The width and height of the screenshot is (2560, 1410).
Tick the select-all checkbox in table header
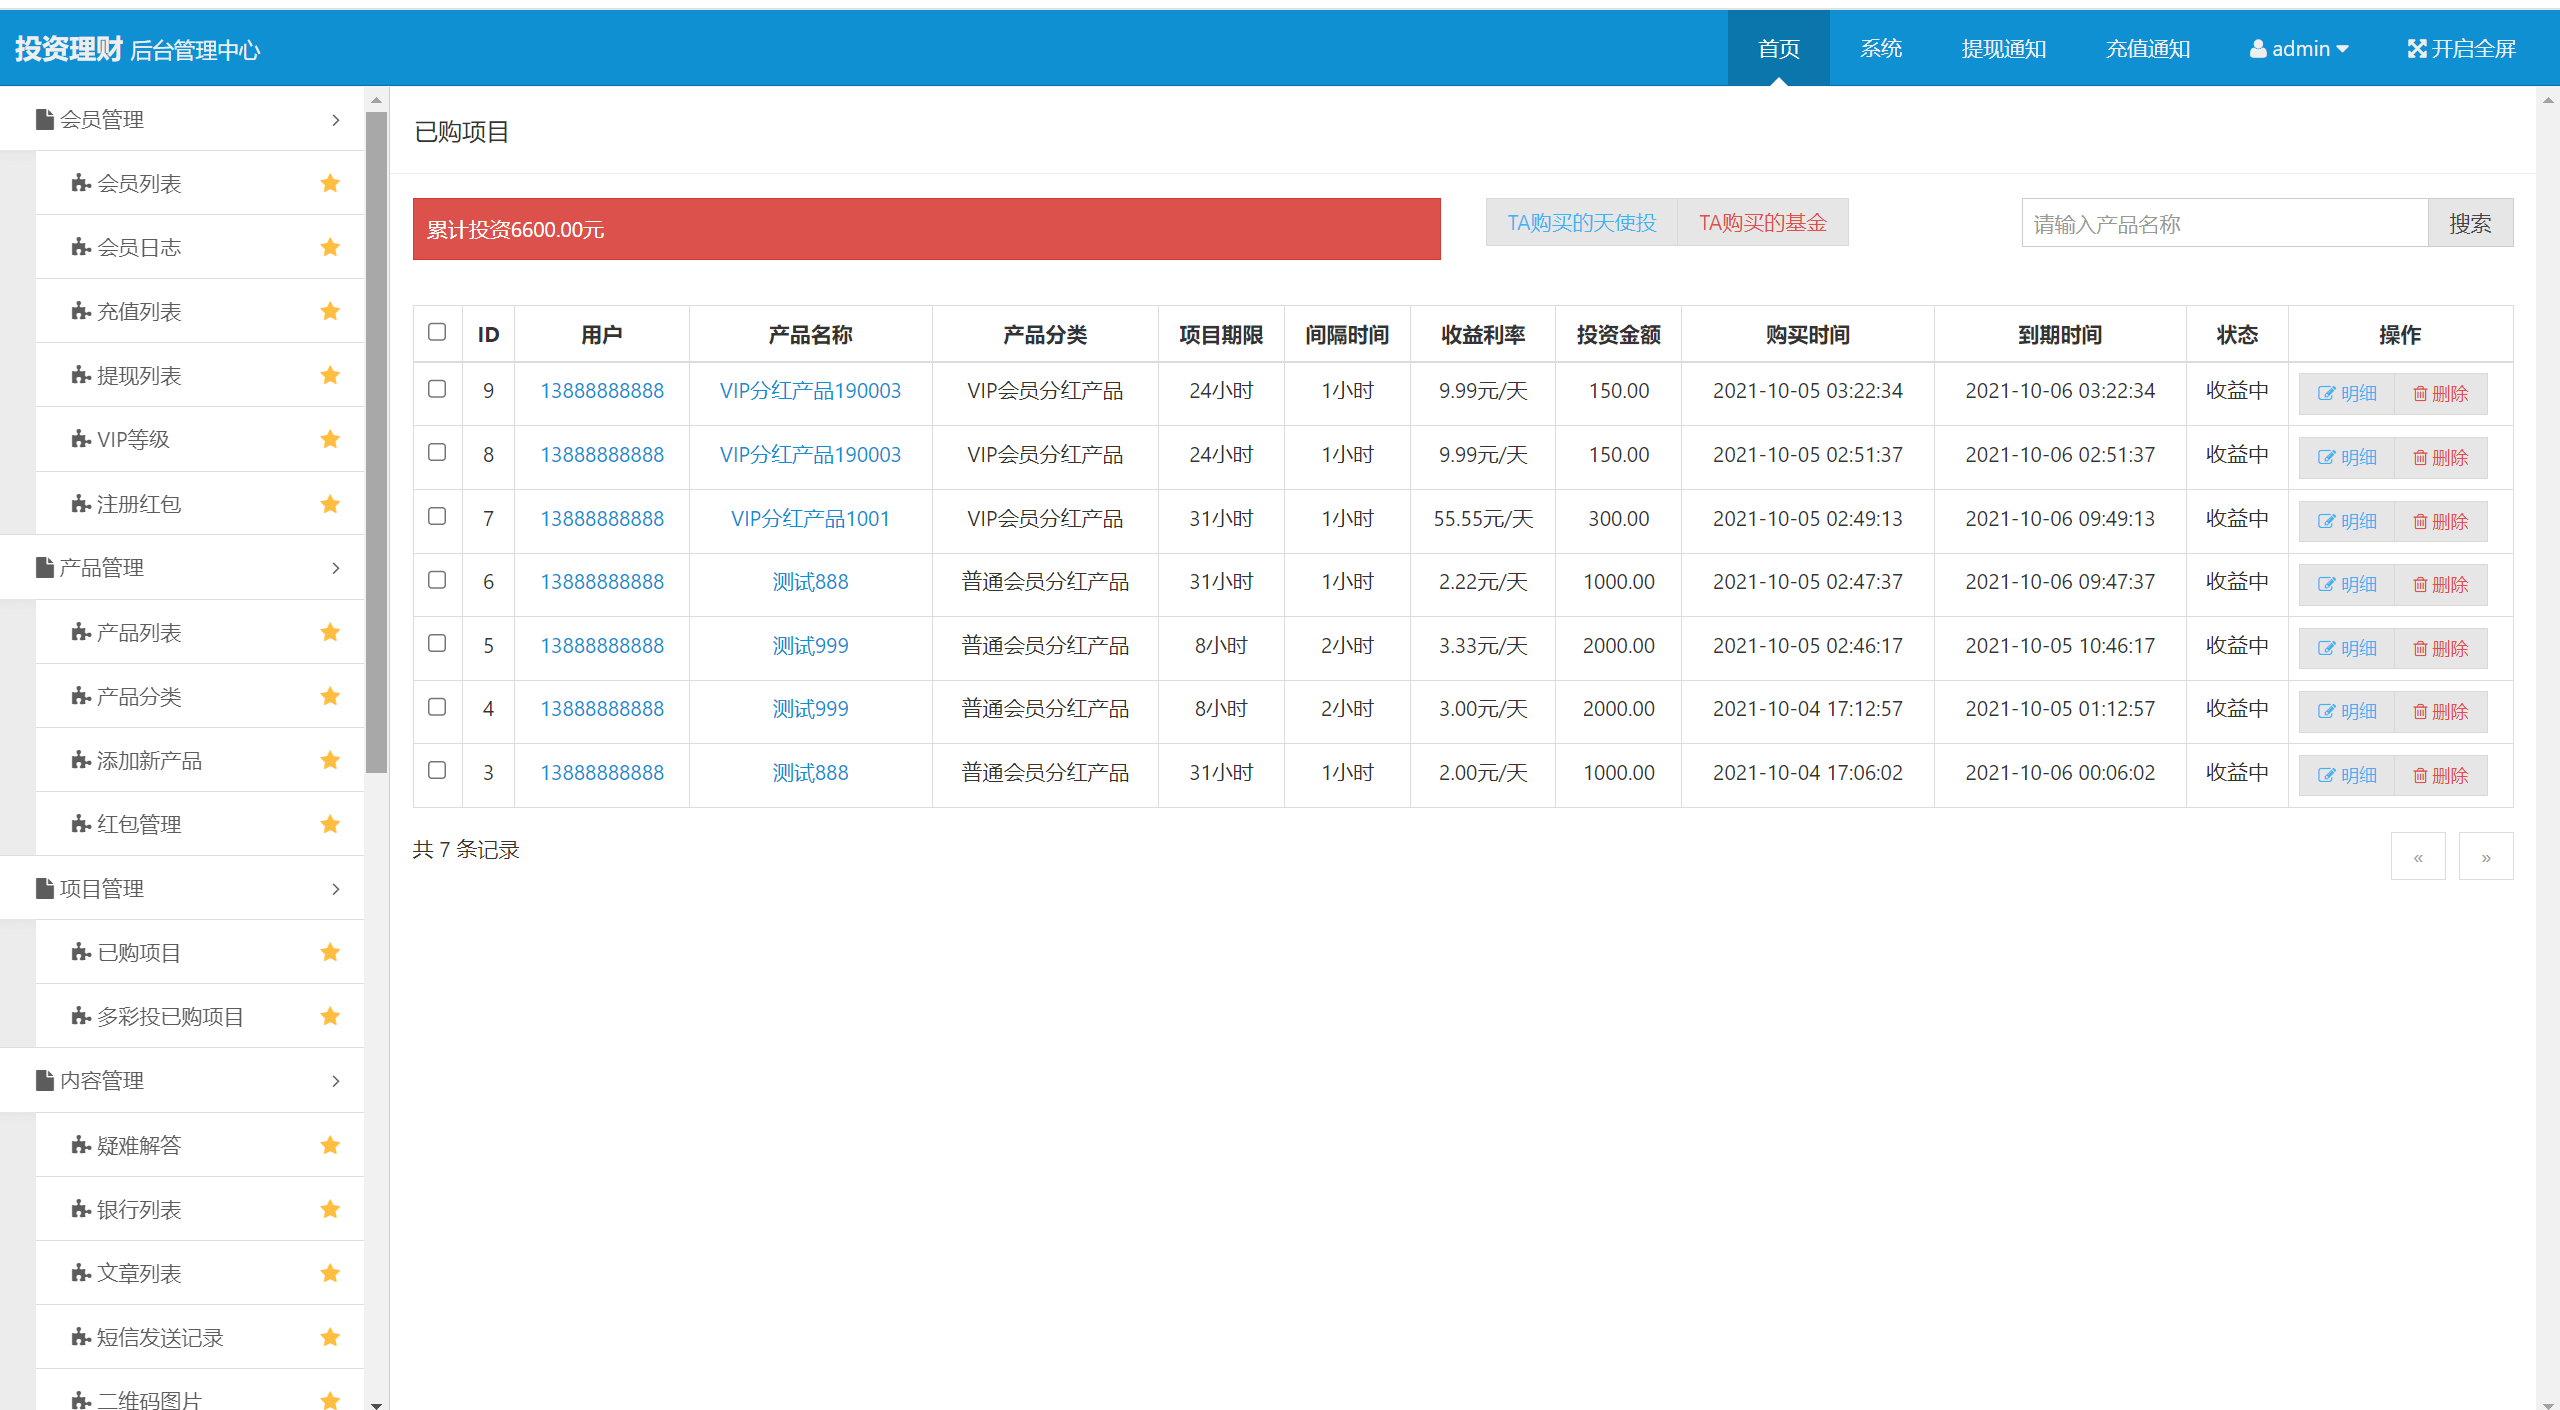click(x=437, y=332)
